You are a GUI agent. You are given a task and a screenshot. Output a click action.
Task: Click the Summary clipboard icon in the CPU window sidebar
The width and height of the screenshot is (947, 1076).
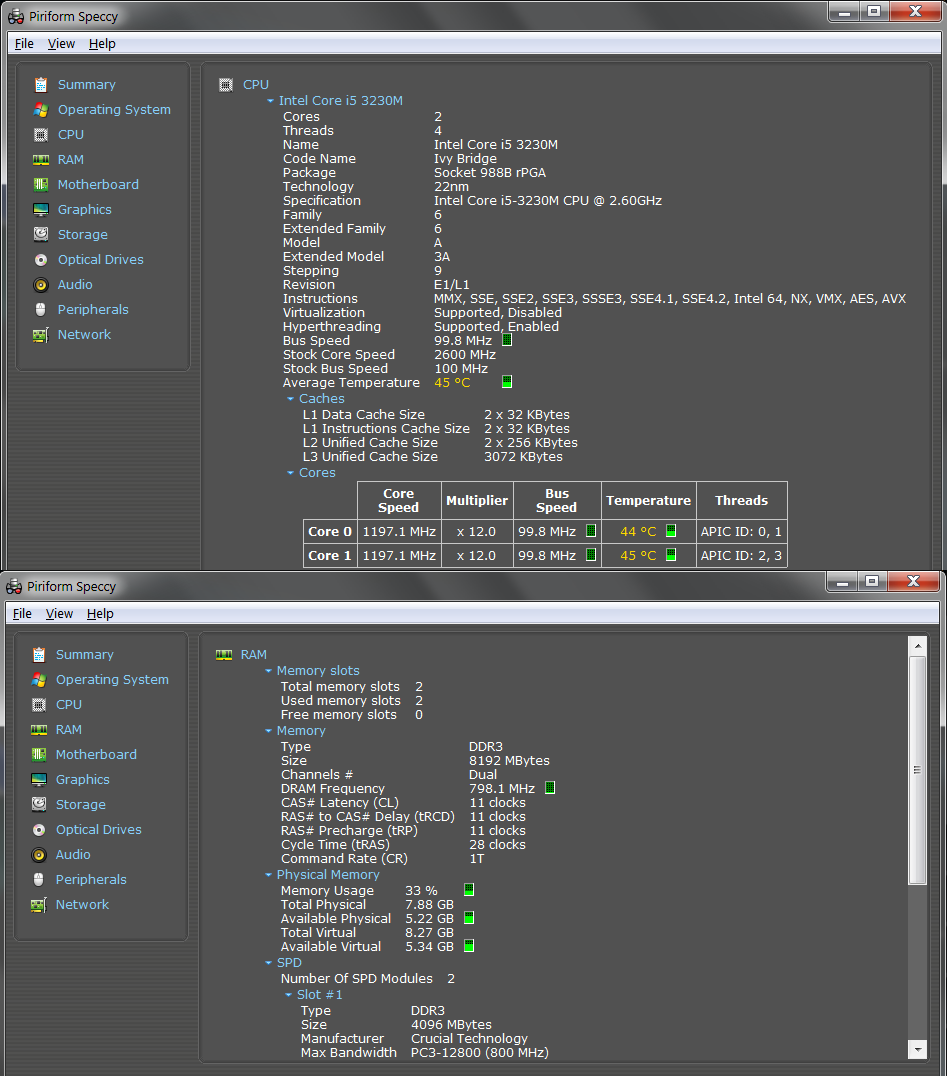40,85
